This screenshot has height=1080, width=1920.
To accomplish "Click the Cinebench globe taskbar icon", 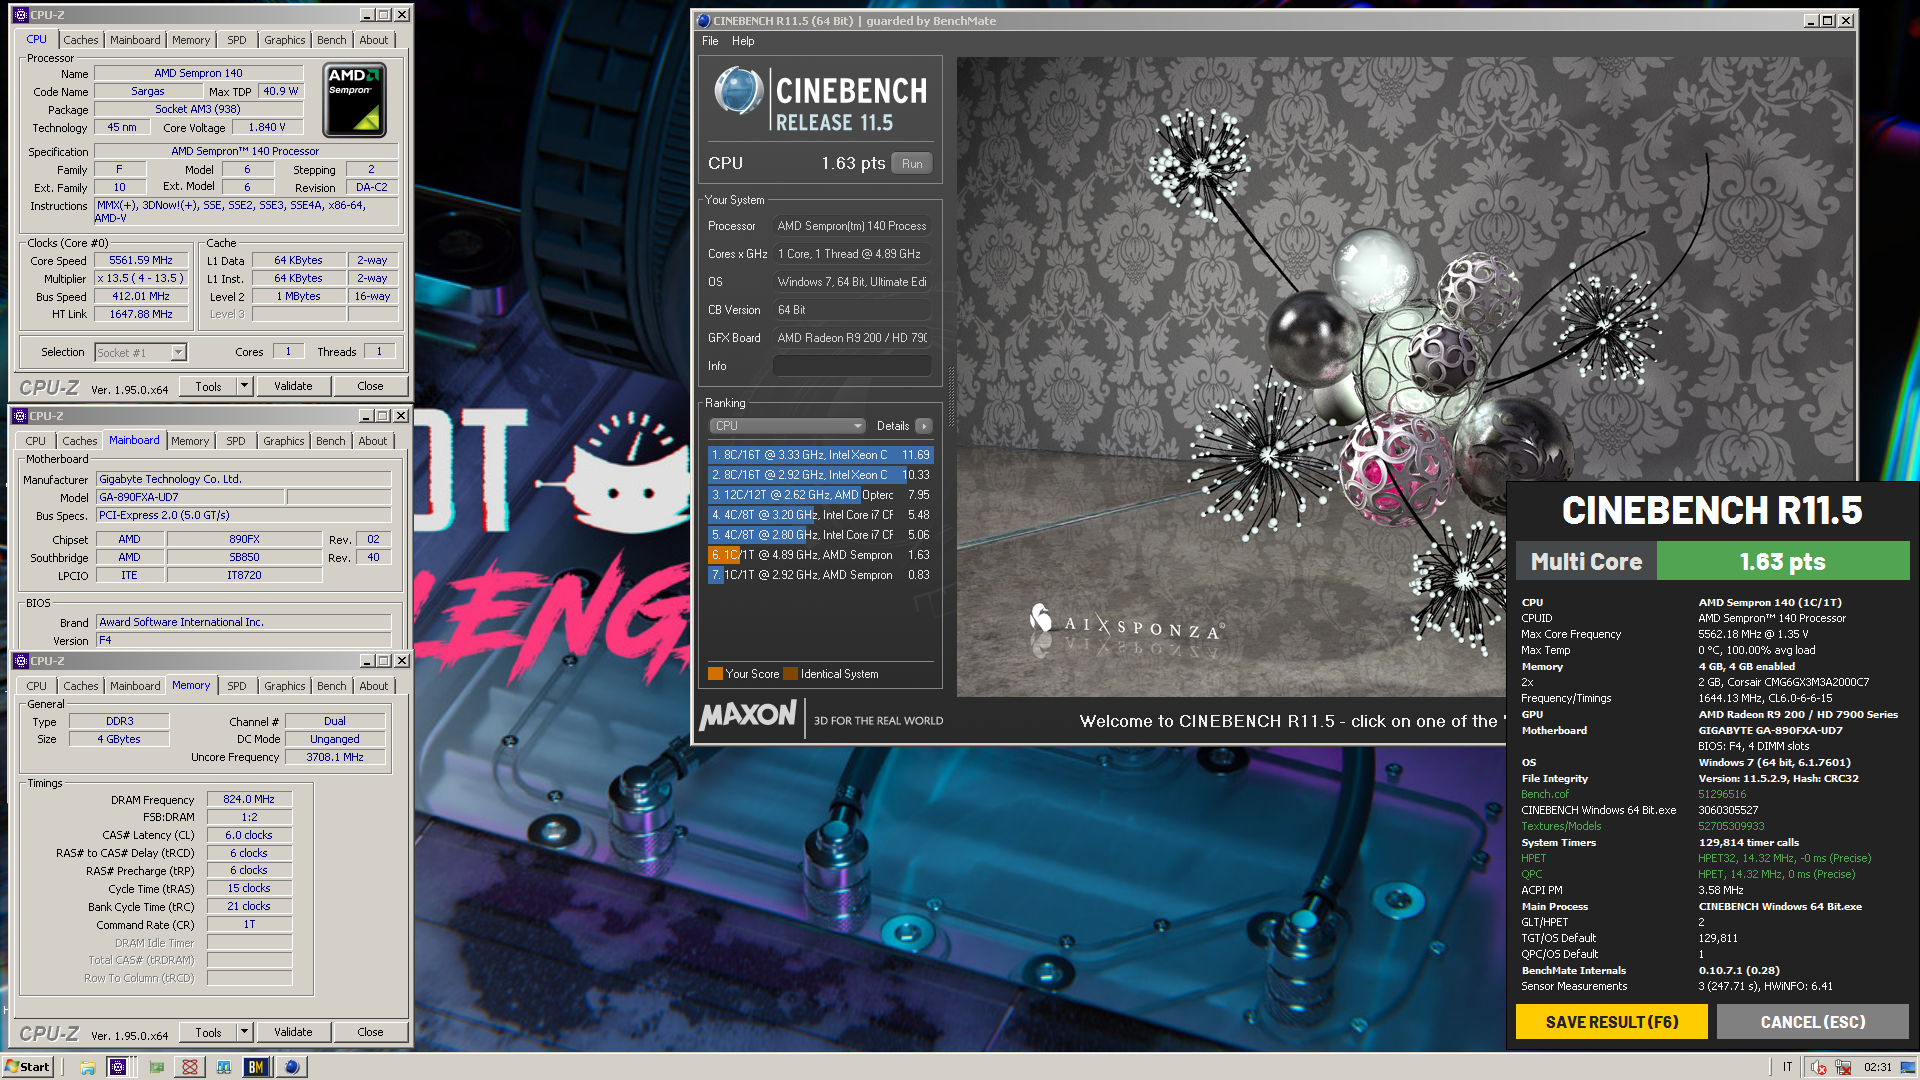I will pos(292,1067).
